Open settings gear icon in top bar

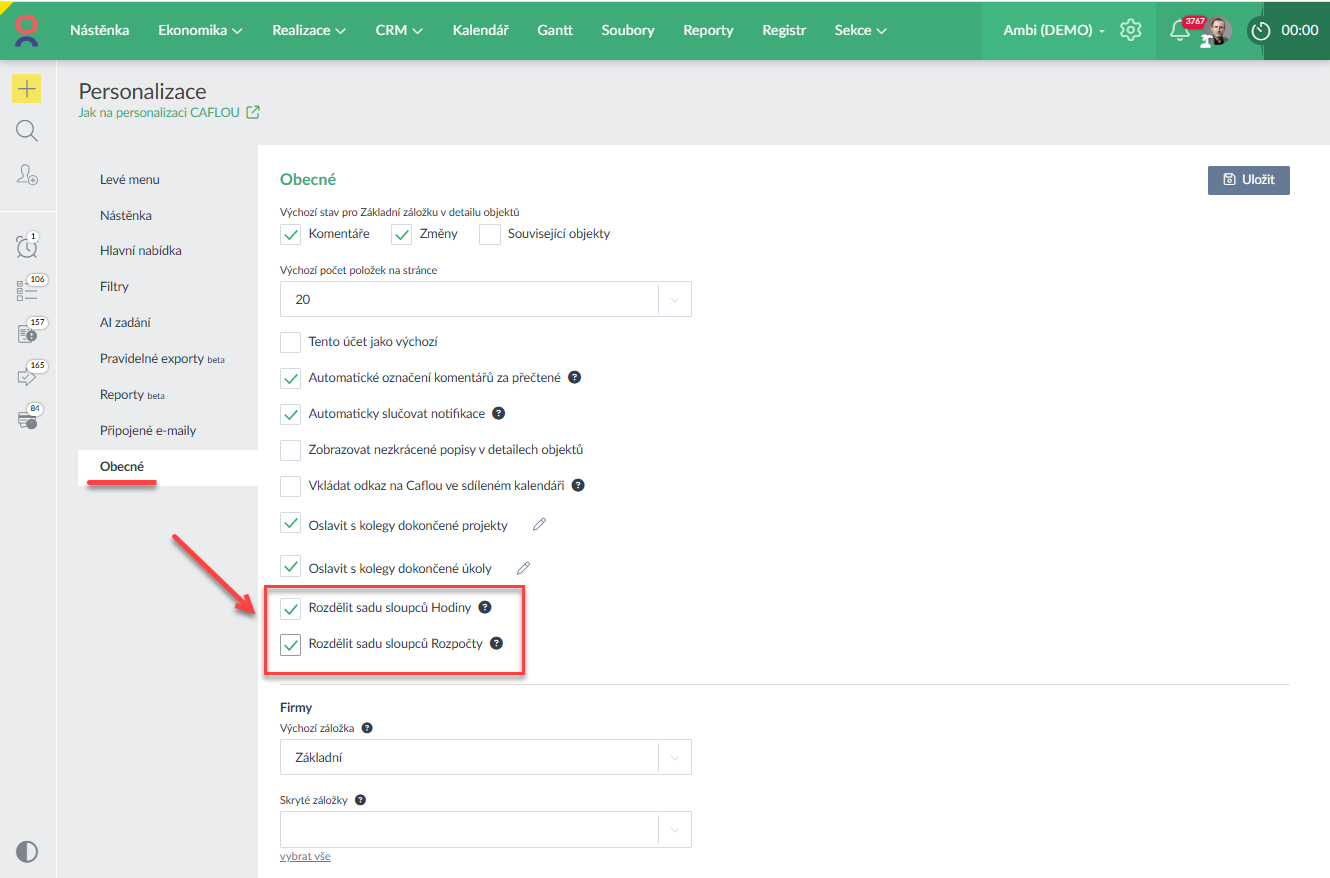point(1131,30)
